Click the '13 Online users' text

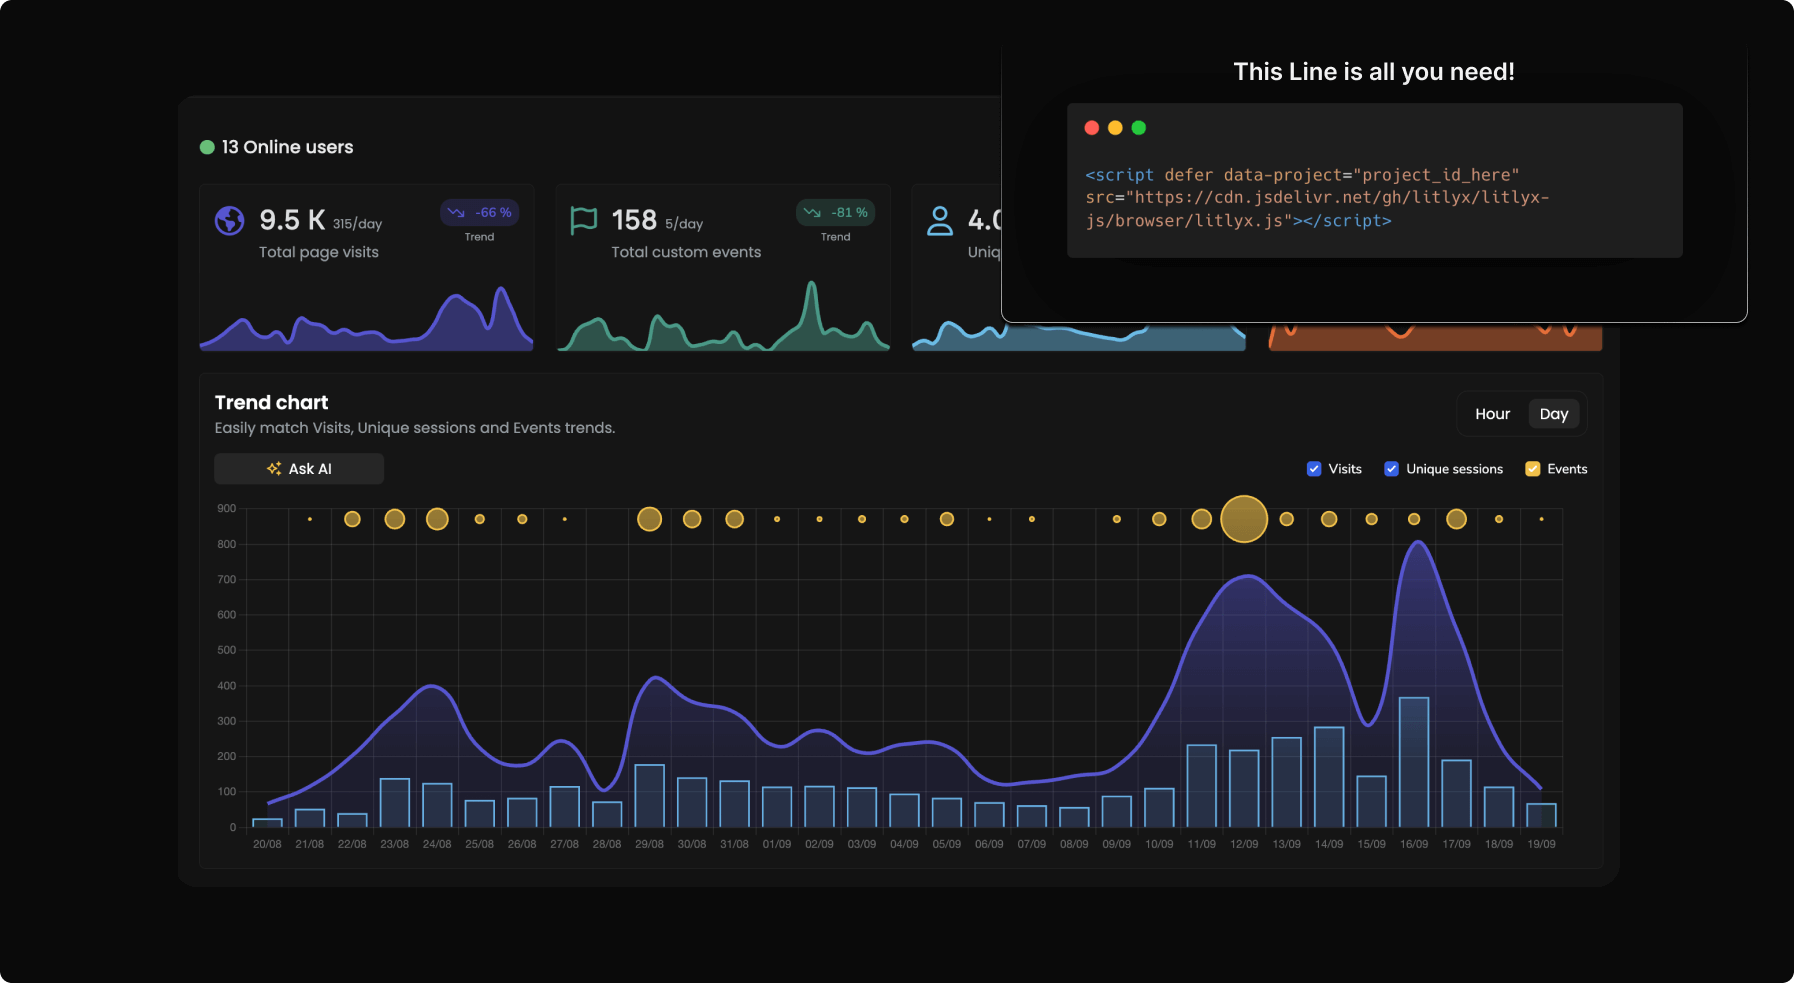[287, 147]
